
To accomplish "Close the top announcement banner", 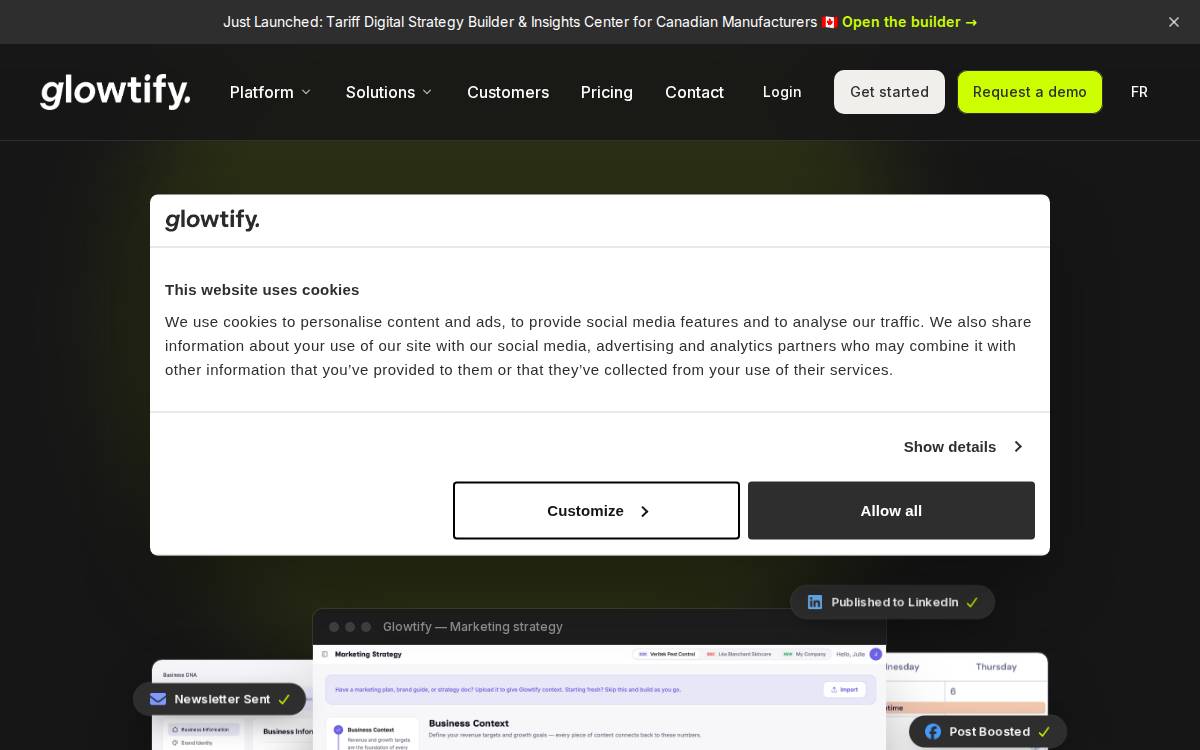I will click(1174, 22).
